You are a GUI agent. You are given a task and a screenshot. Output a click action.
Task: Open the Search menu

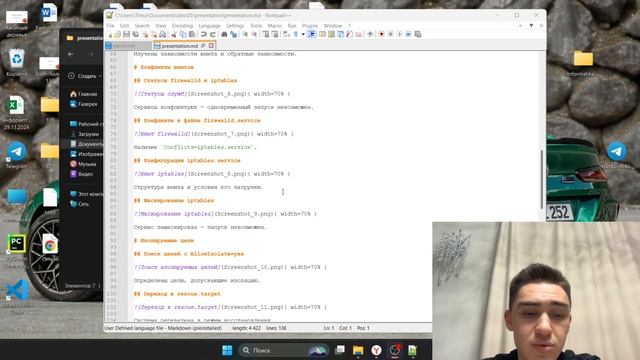point(142,26)
